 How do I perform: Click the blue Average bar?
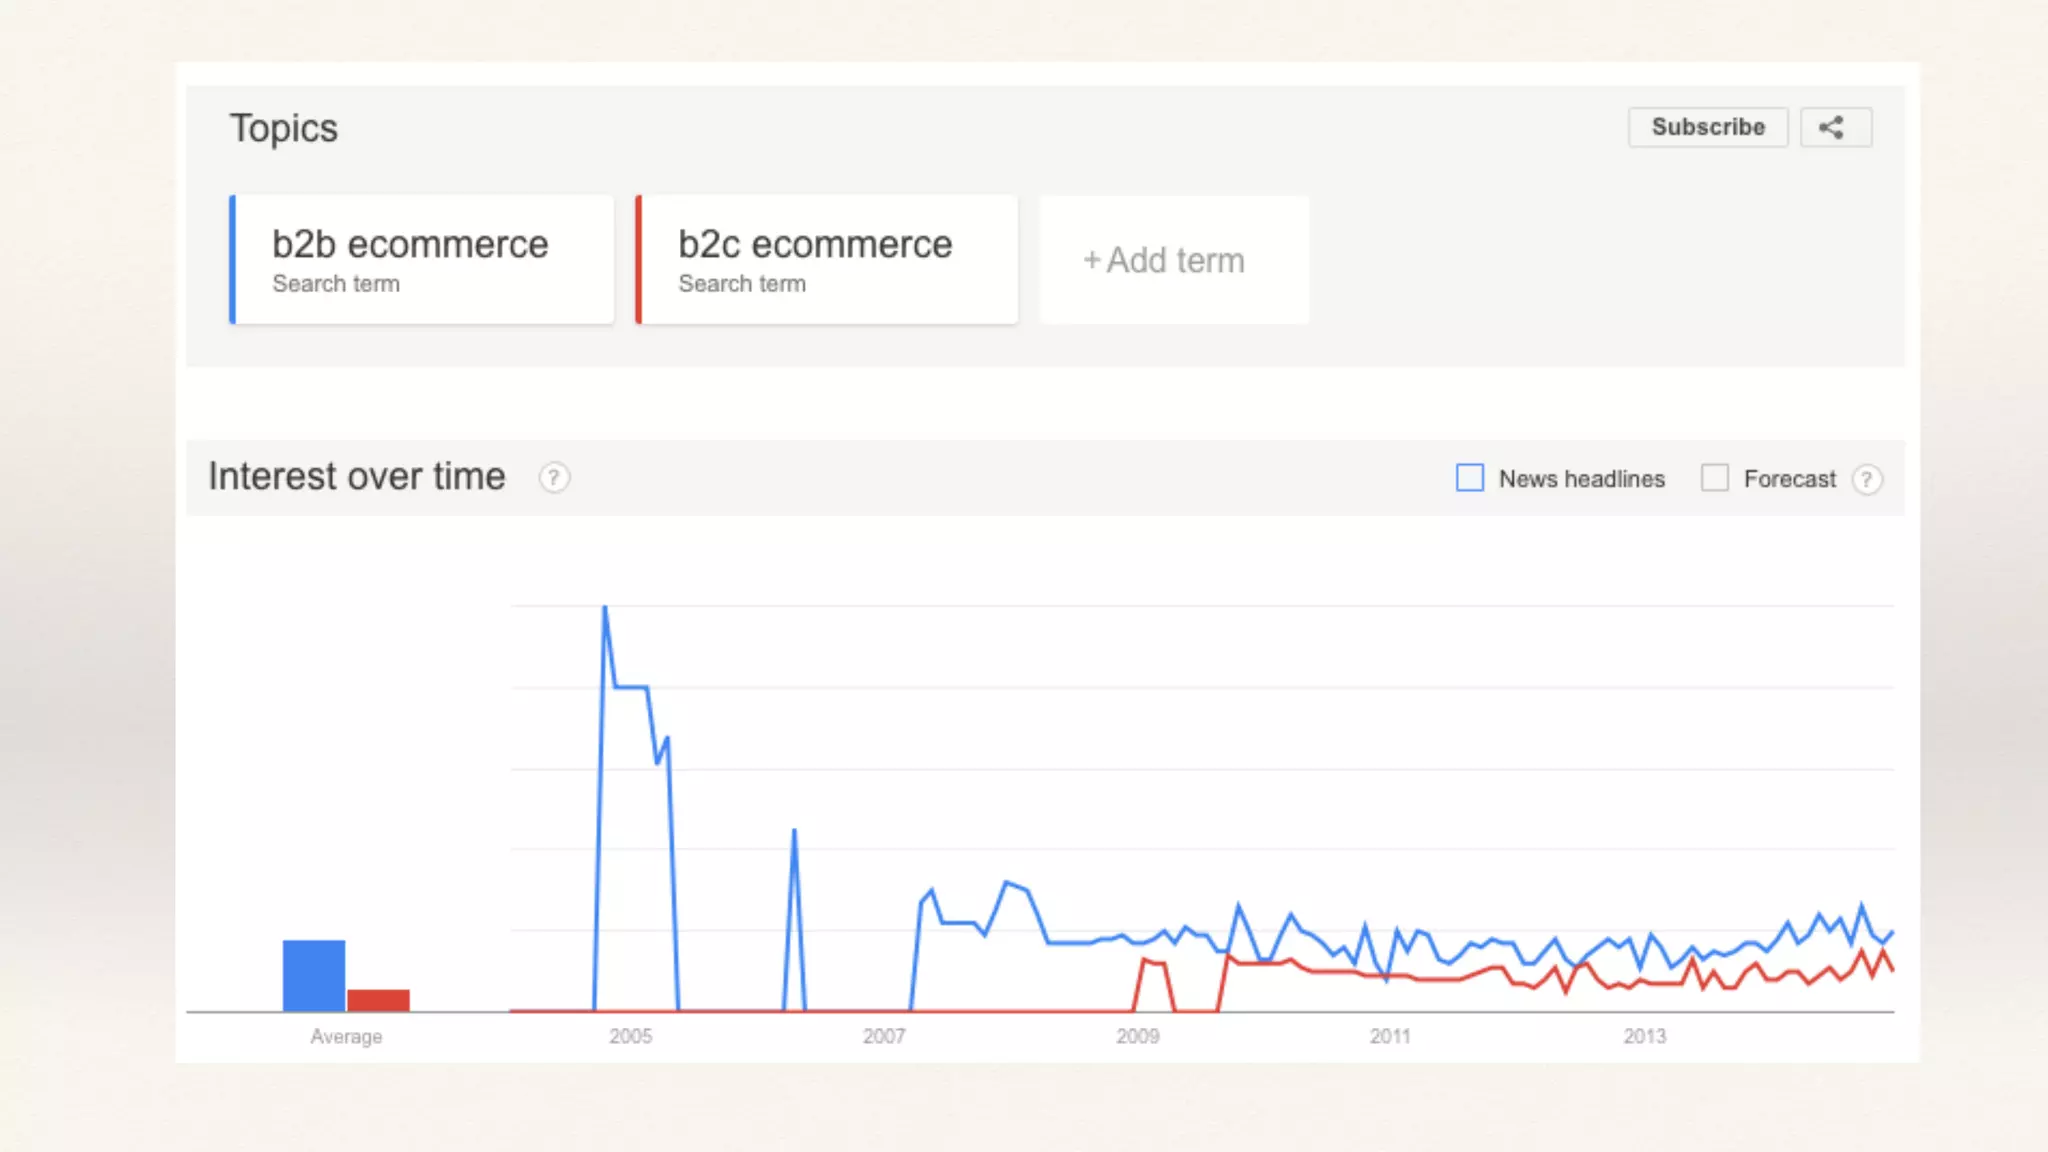tap(314, 975)
